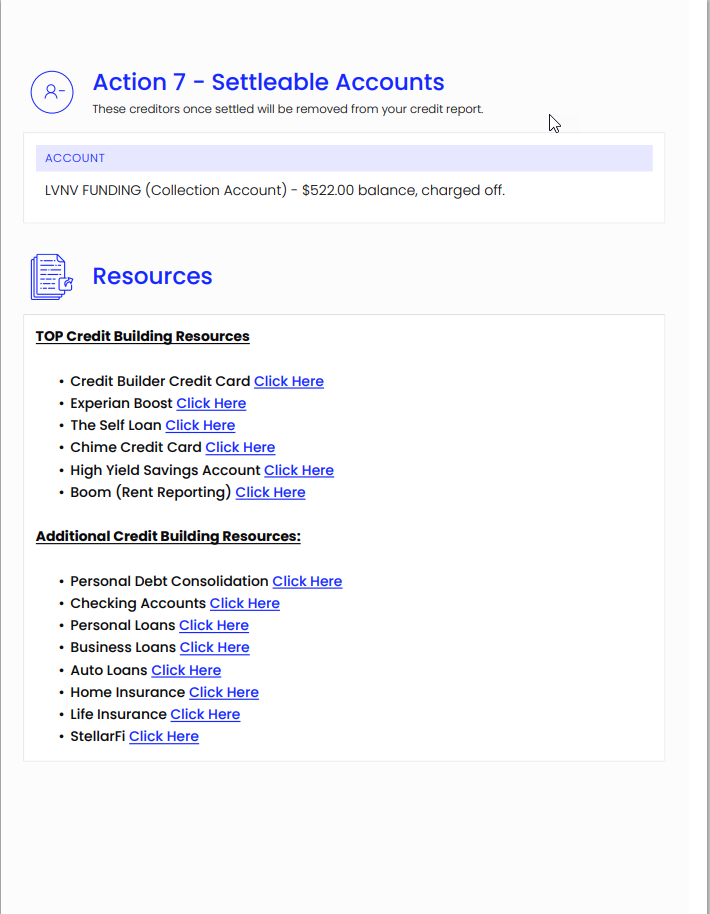710x914 pixels.
Task: Open Boom Rent Reporting Click Here link
Action: [270, 493]
